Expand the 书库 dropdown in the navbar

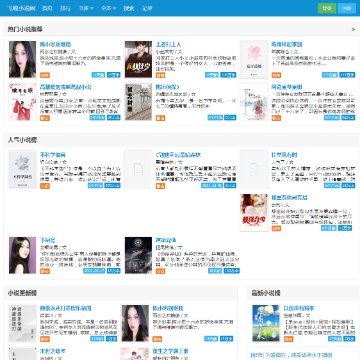coord(86,8)
